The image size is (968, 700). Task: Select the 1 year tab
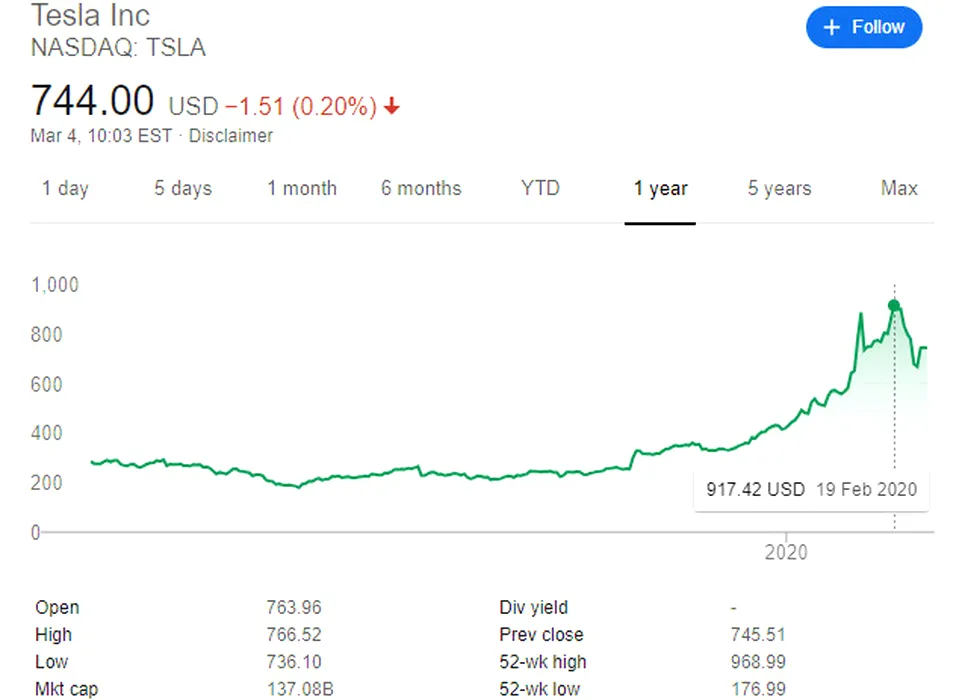click(660, 188)
